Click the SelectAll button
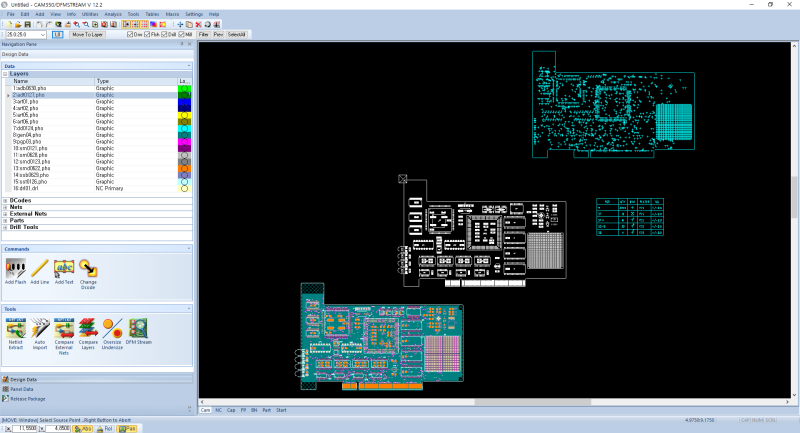The height and width of the screenshot is (433, 800). click(236, 35)
